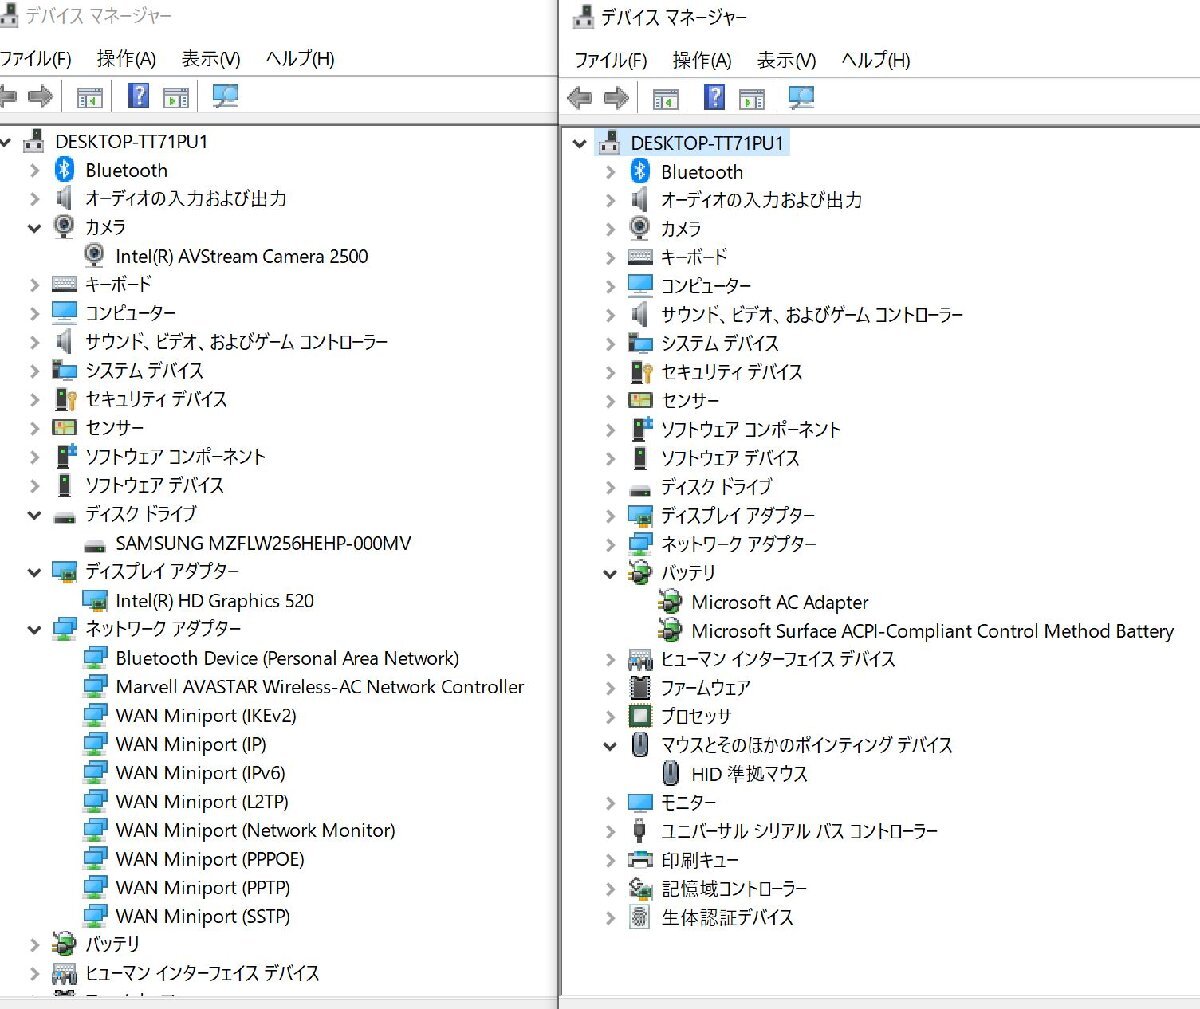
Task: Collapse バッテリ node in right window
Action: [x=610, y=574]
